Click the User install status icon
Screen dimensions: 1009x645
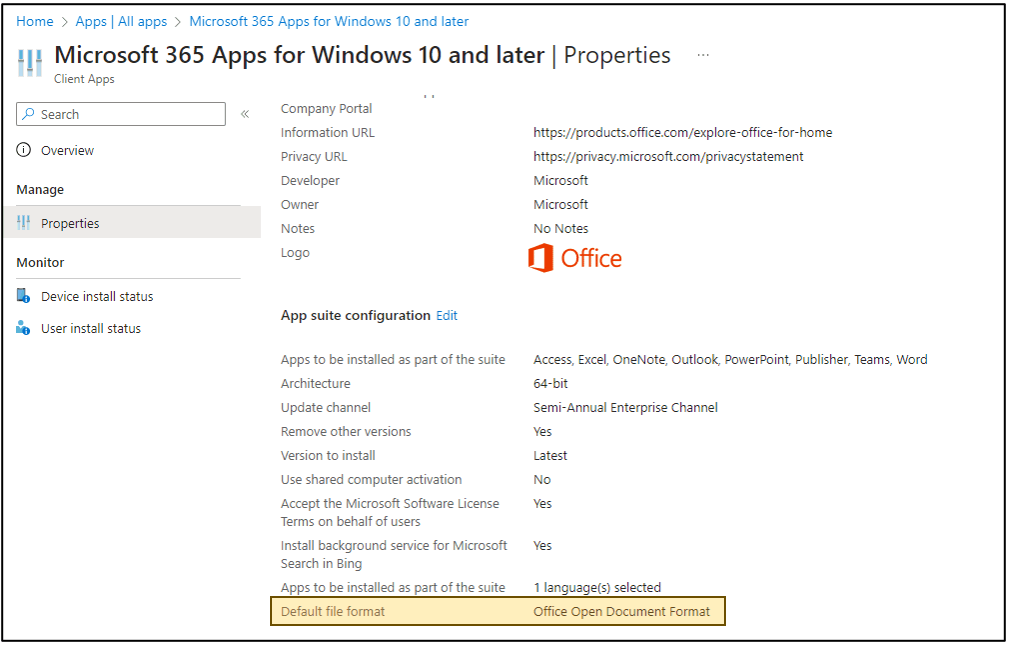(23, 328)
